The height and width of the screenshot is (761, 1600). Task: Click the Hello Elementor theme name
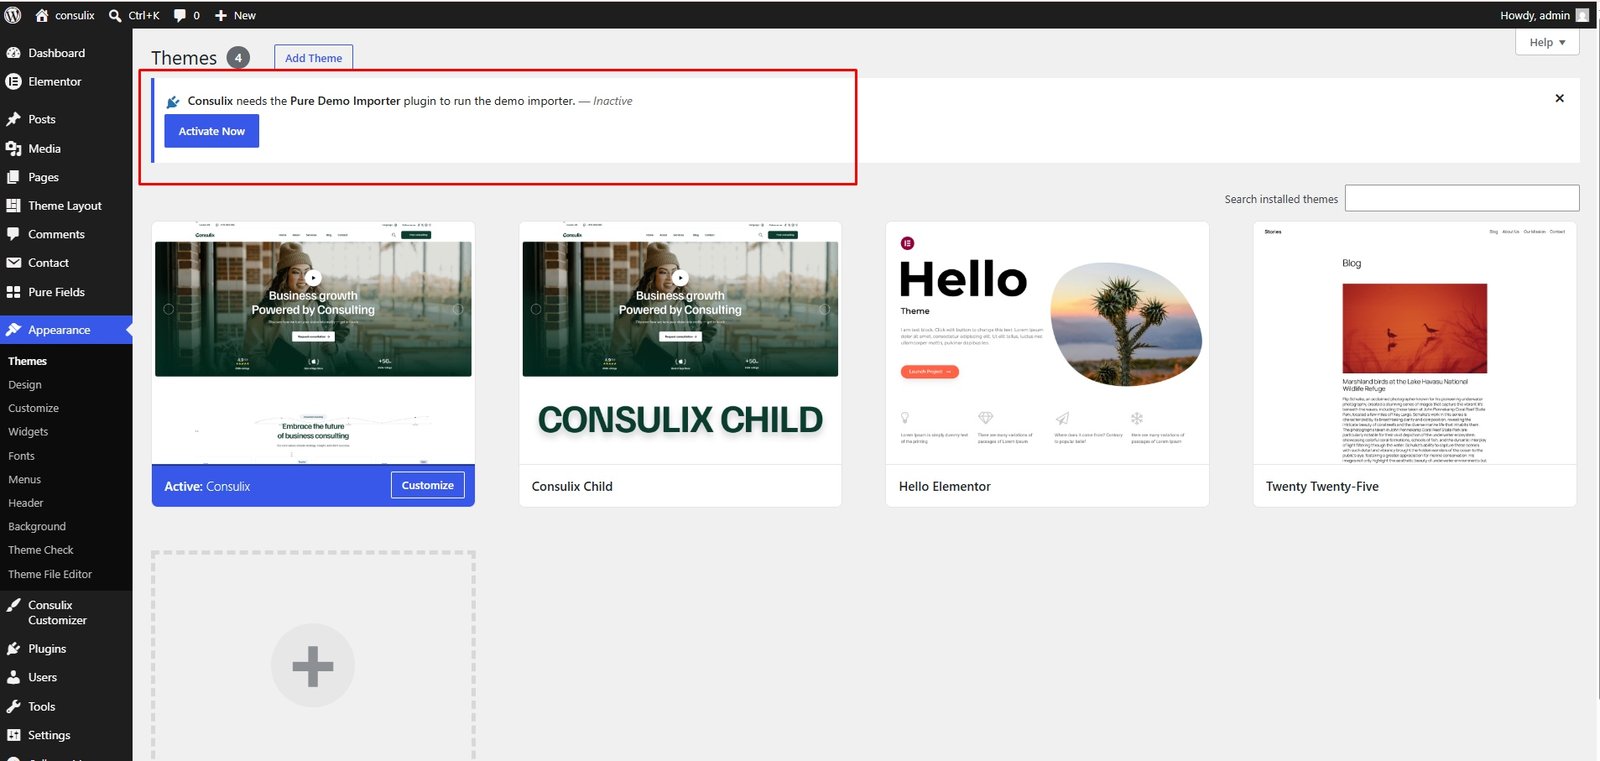pyautogui.click(x=945, y=486)
